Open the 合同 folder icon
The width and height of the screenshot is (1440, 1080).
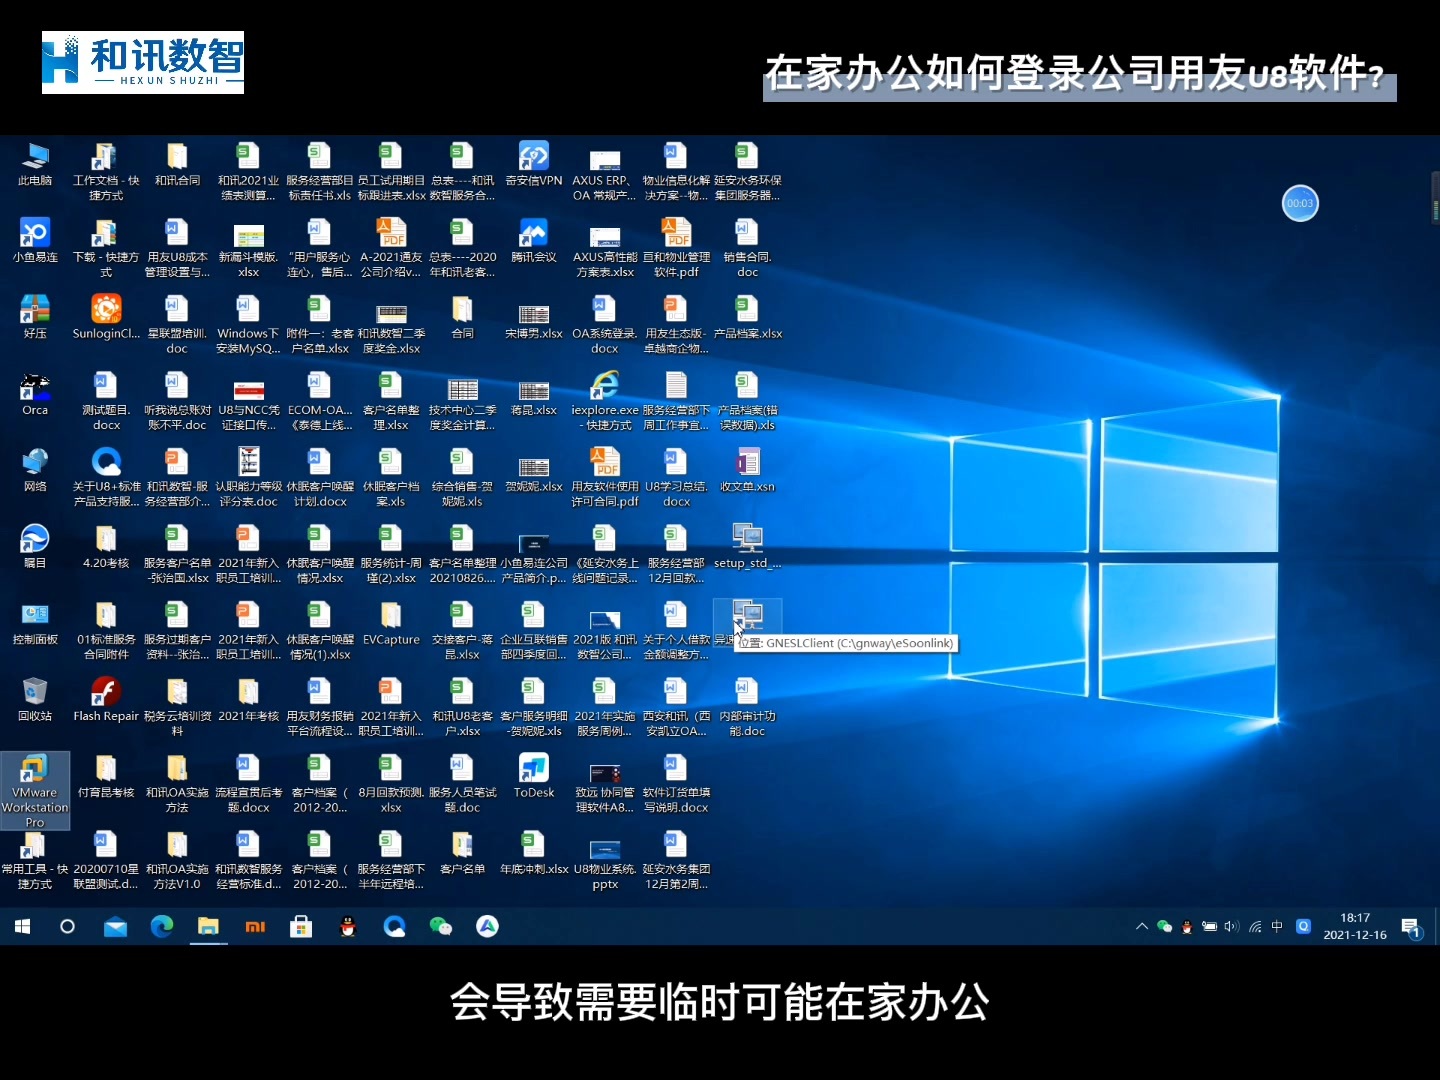(462, 318)
